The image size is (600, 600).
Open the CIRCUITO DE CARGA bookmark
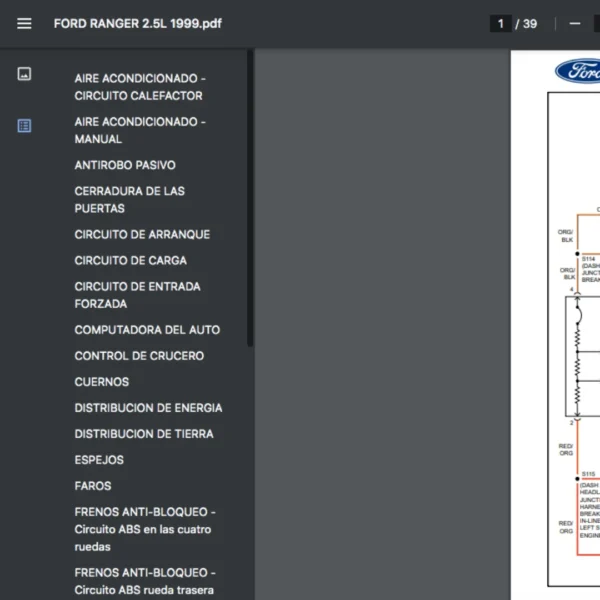(x=130, y=261)
